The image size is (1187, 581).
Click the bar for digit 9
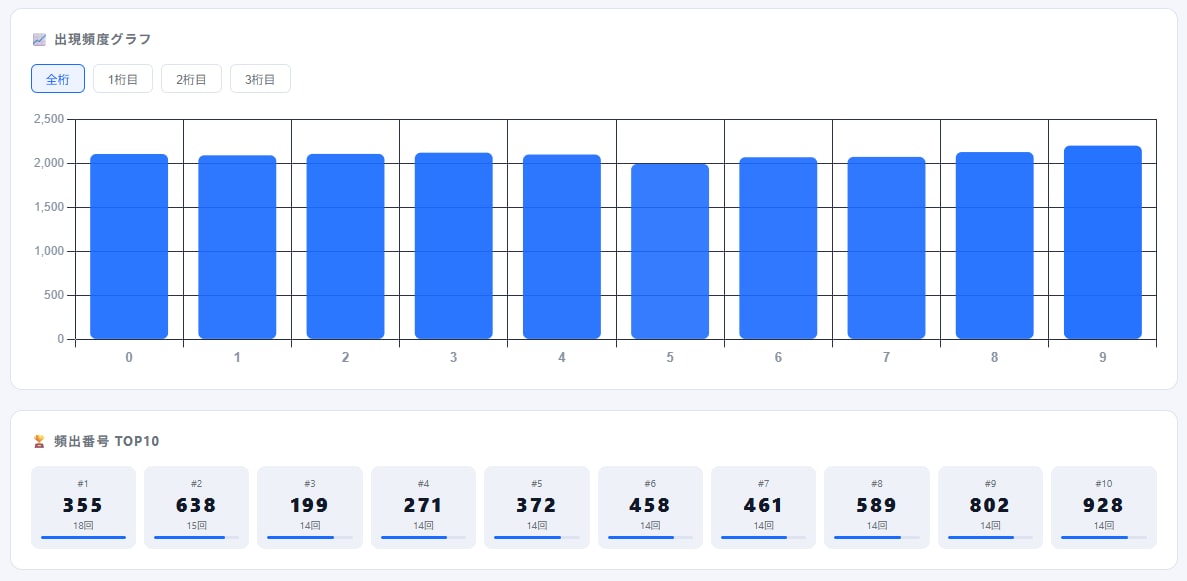tap(1102, 242)
